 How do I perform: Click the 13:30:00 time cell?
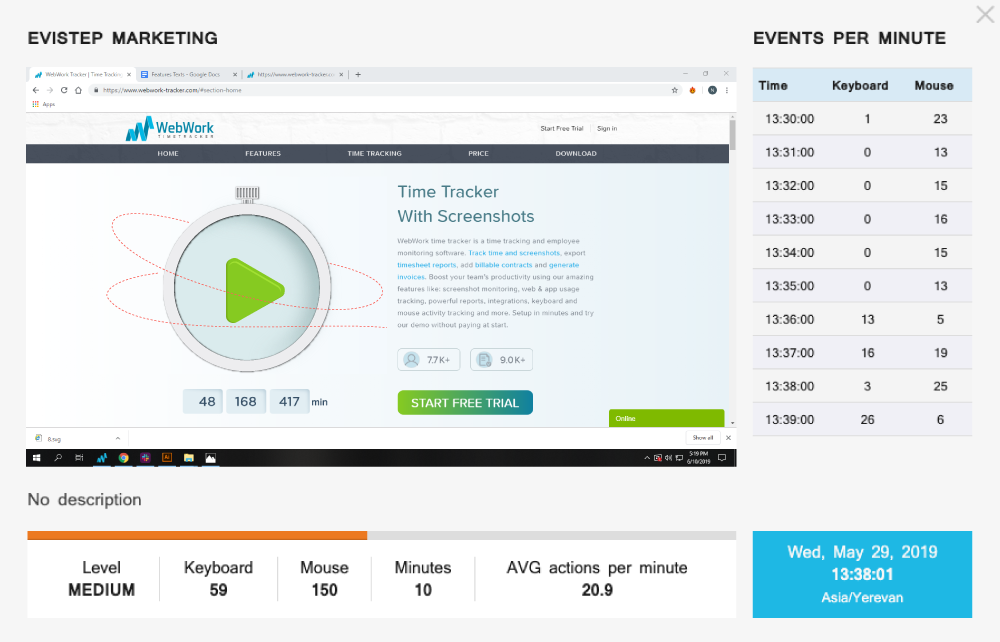click(790, 119)
